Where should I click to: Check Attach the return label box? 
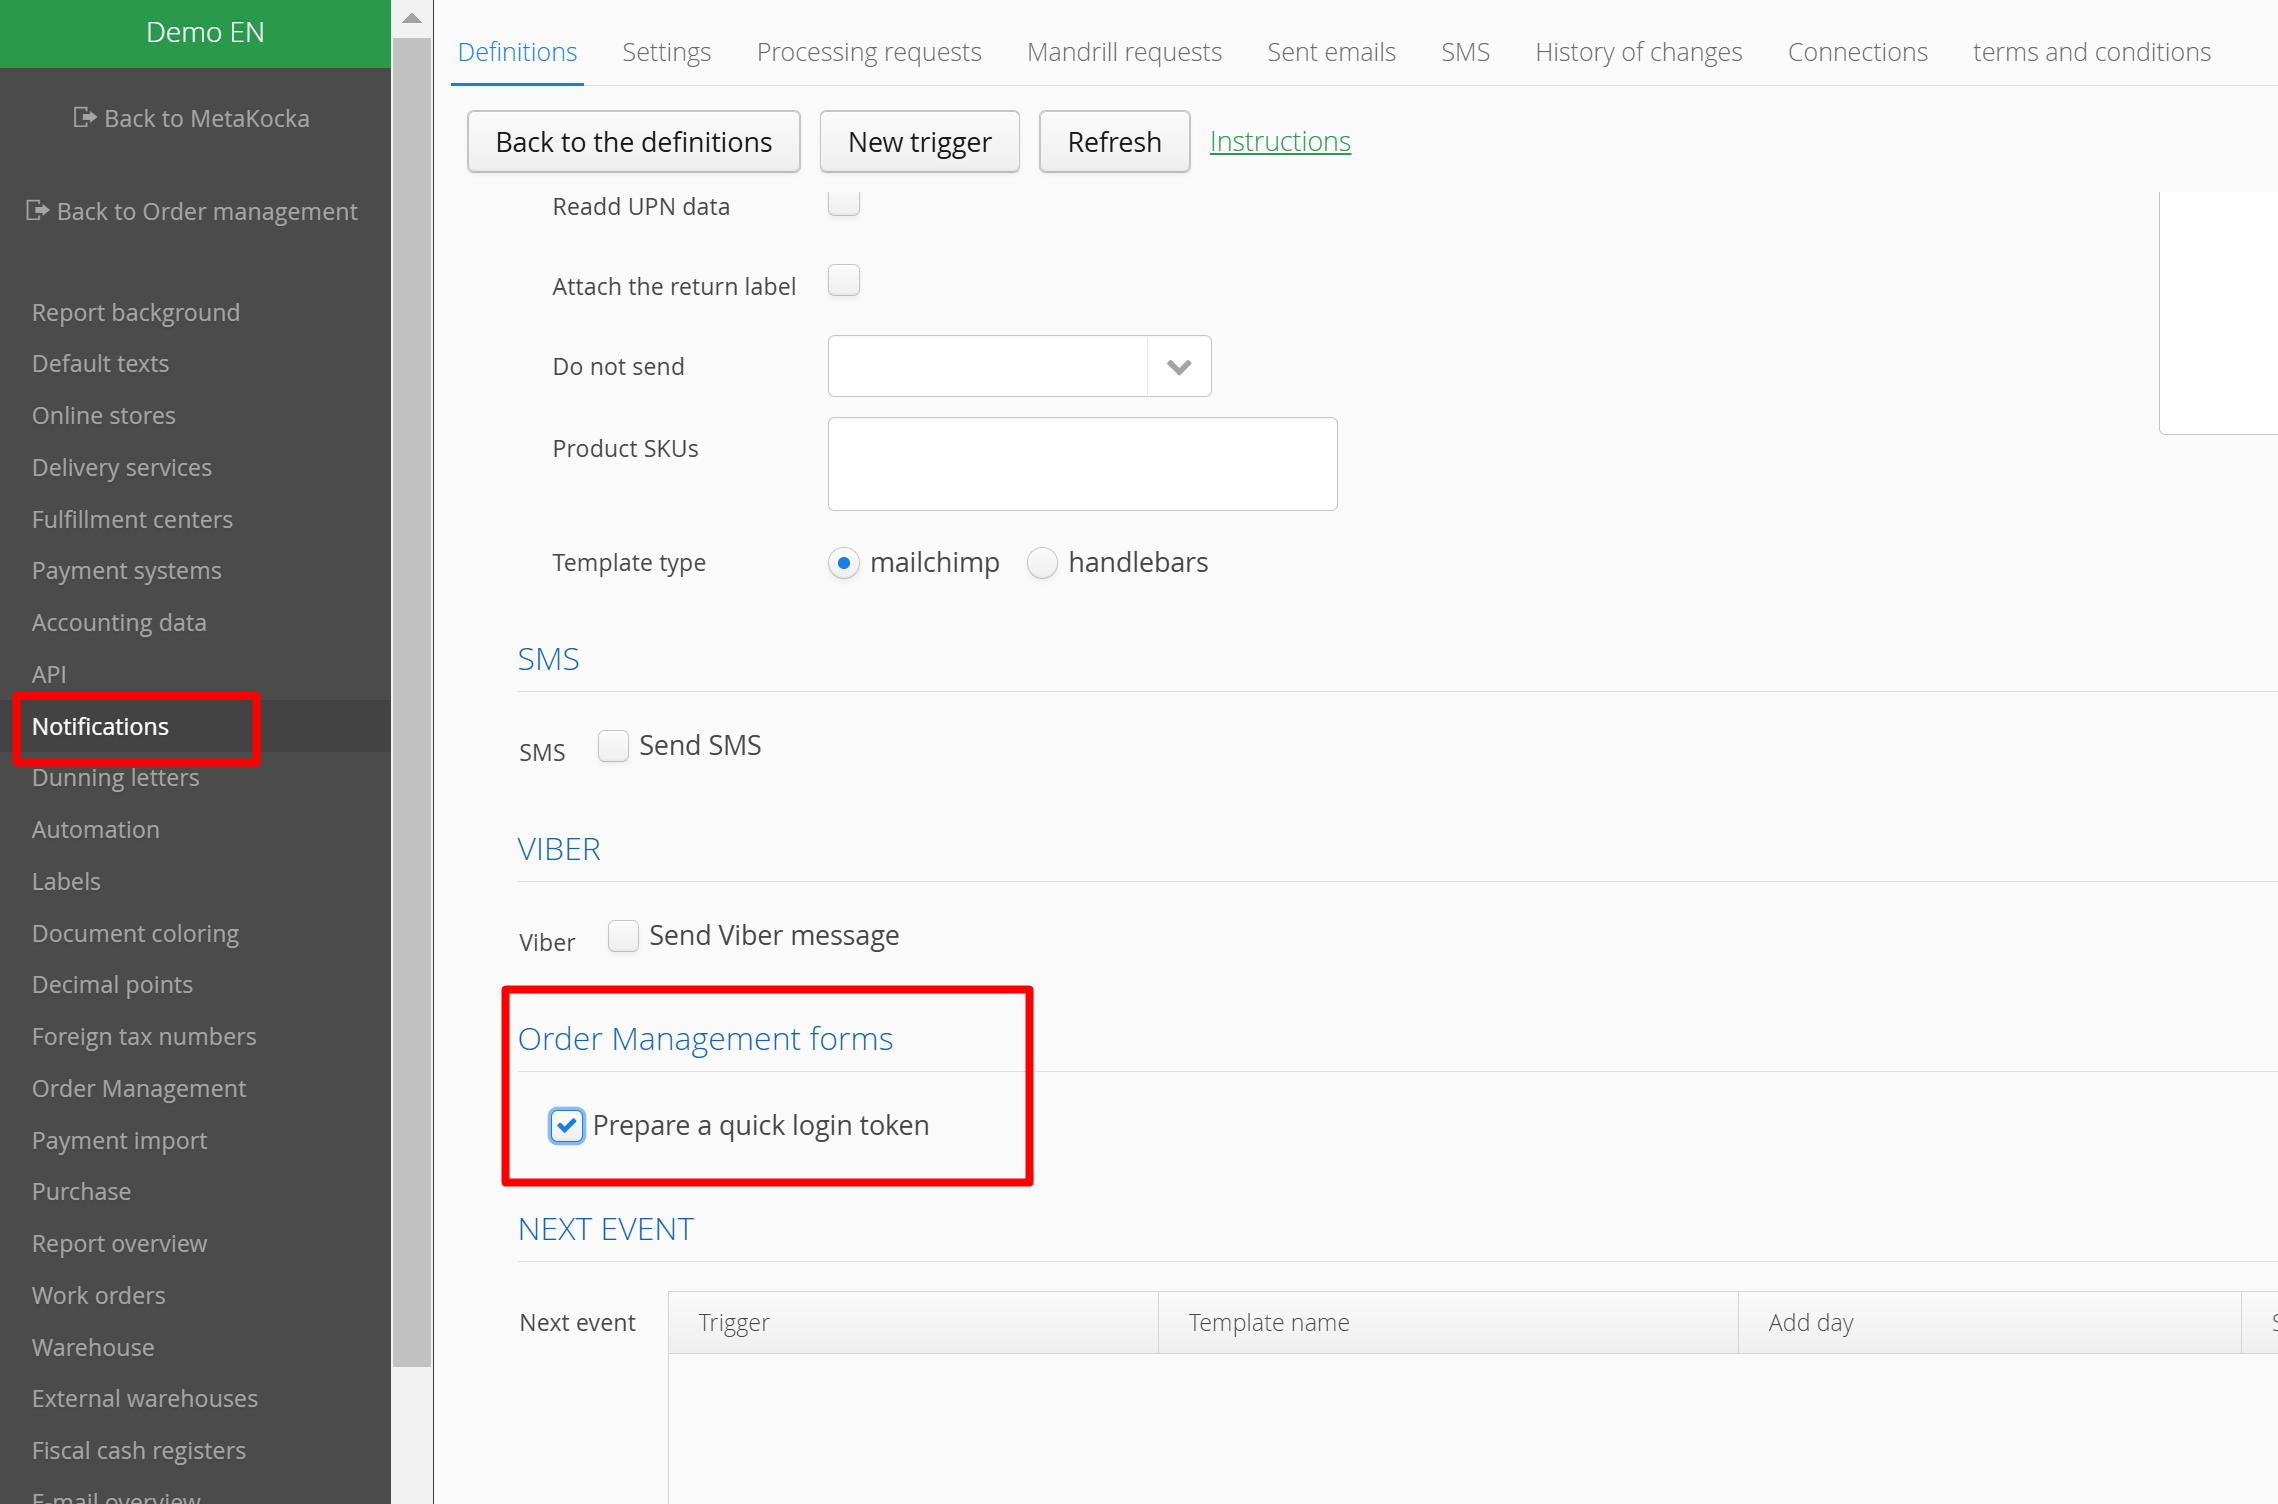click(844, 281)
